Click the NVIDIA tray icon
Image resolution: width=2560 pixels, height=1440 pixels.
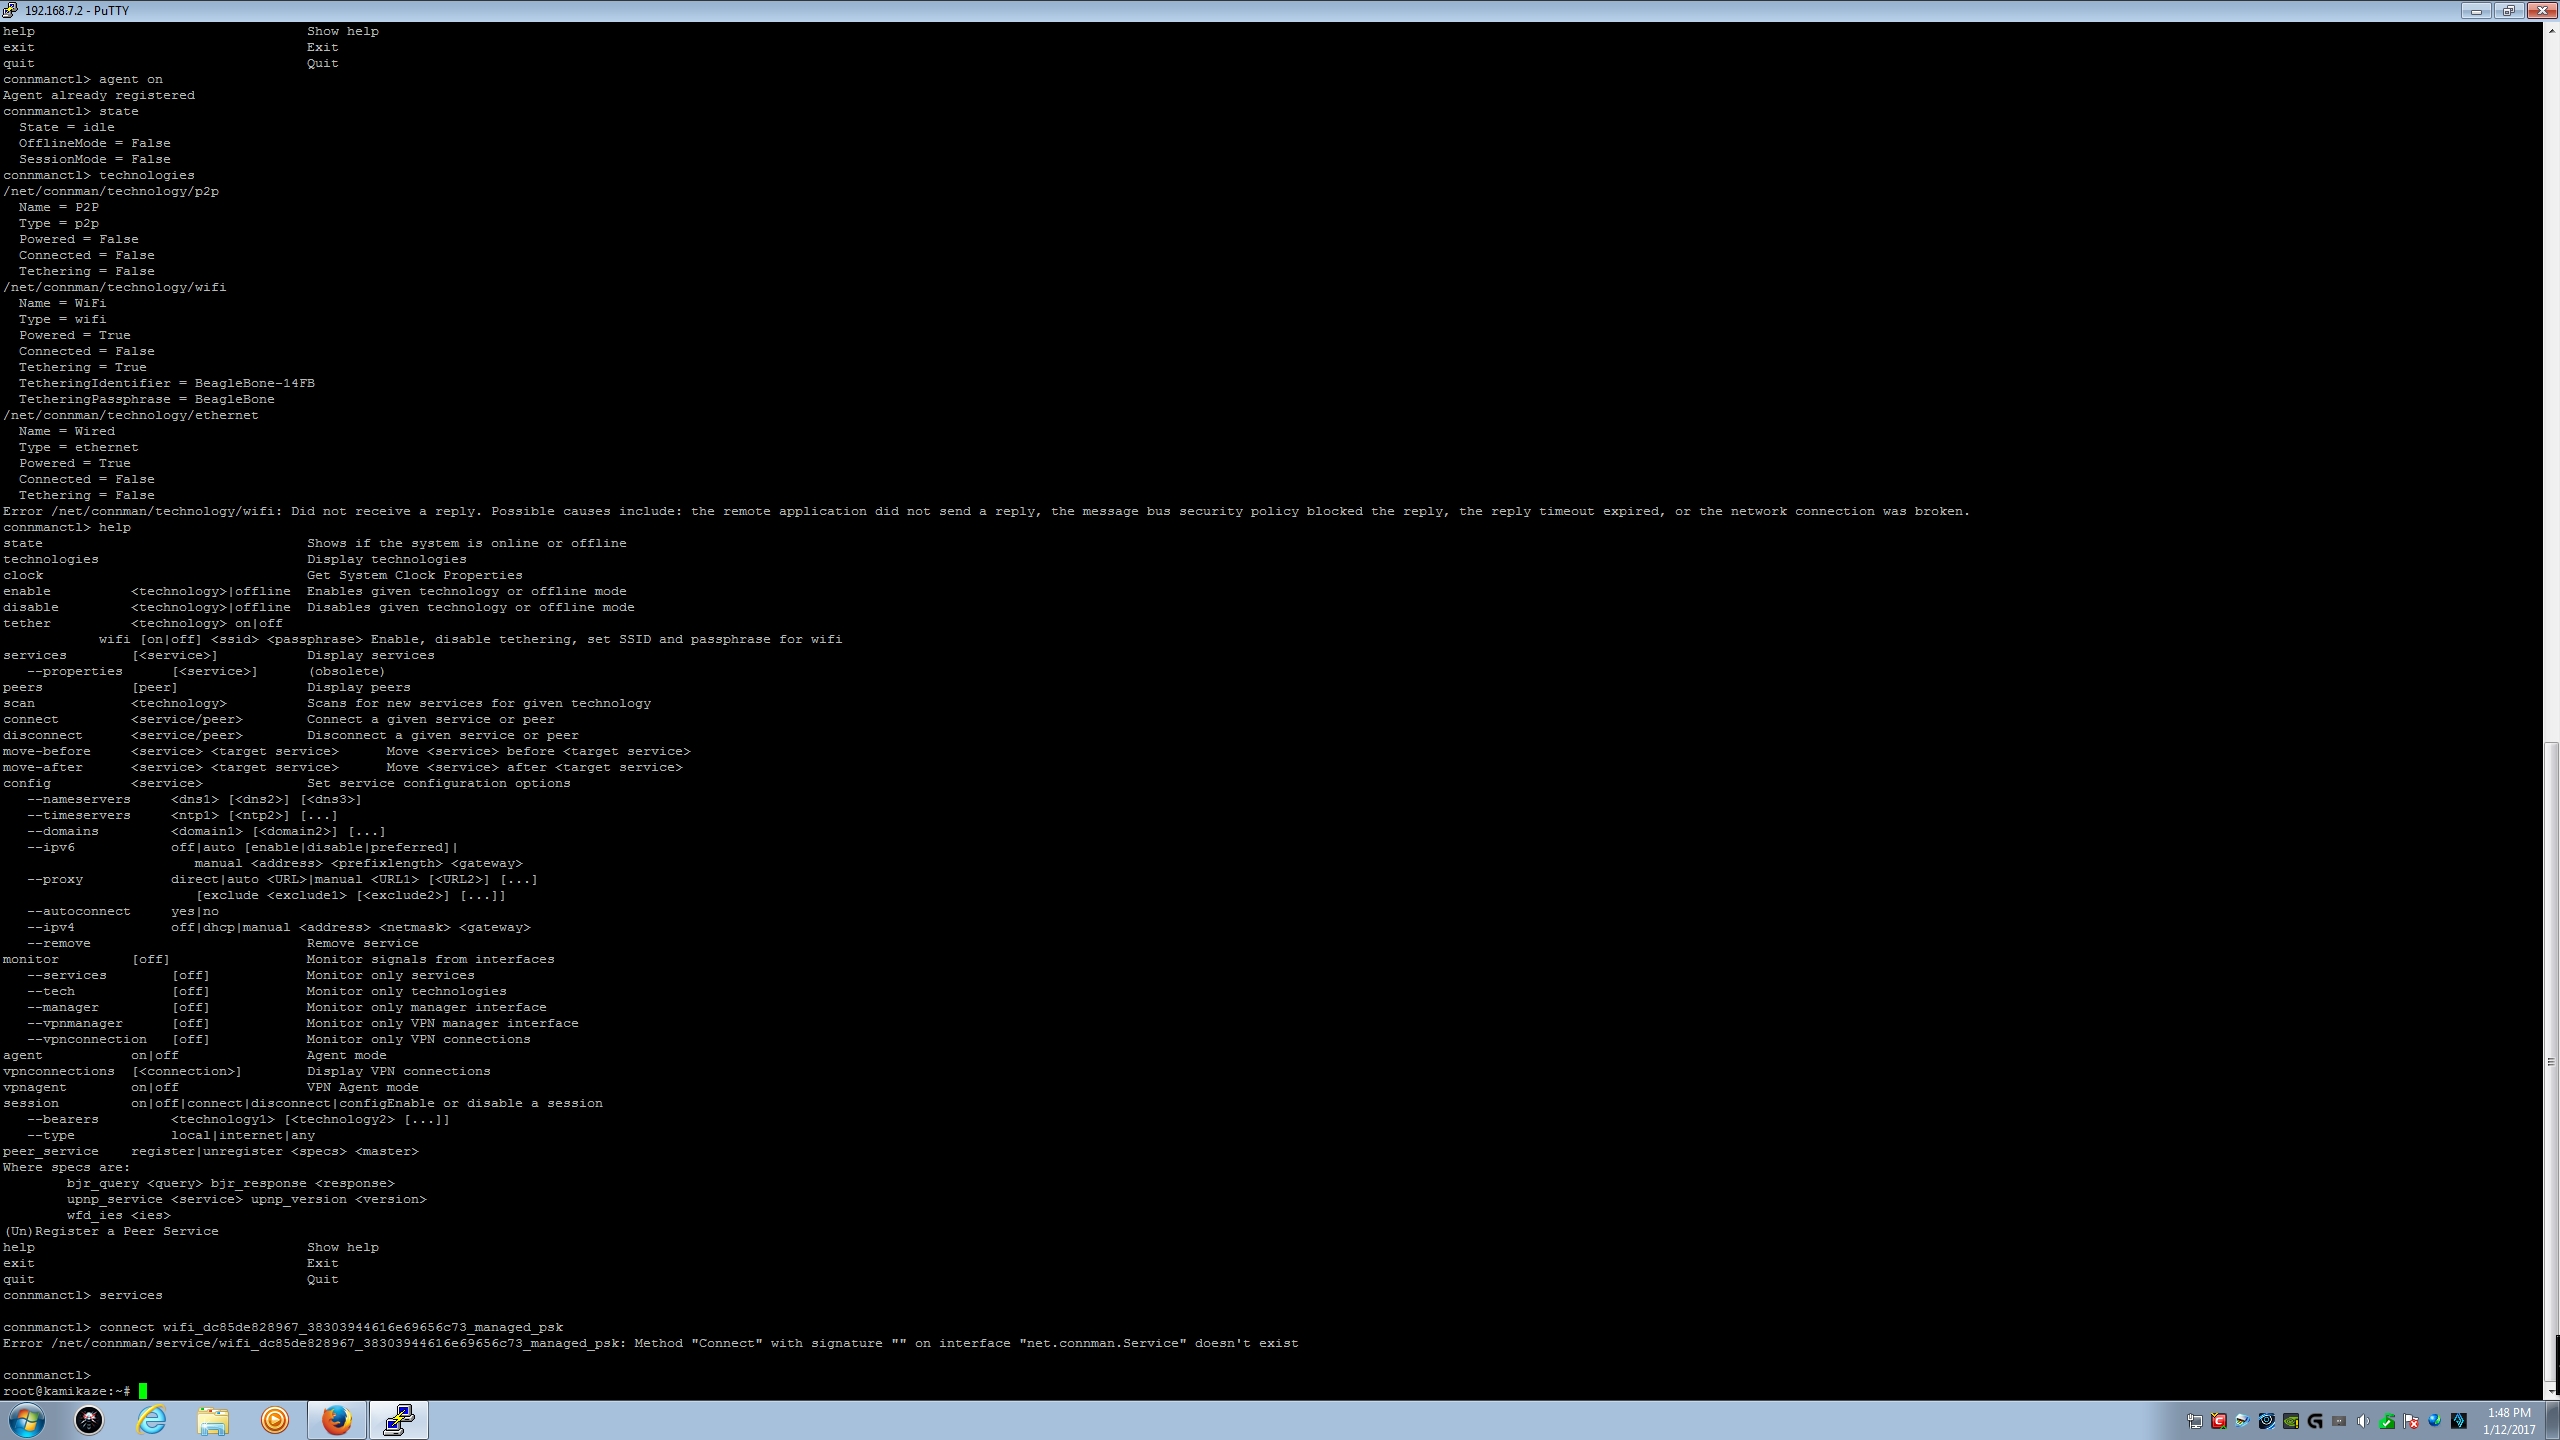point(2291,1421)
